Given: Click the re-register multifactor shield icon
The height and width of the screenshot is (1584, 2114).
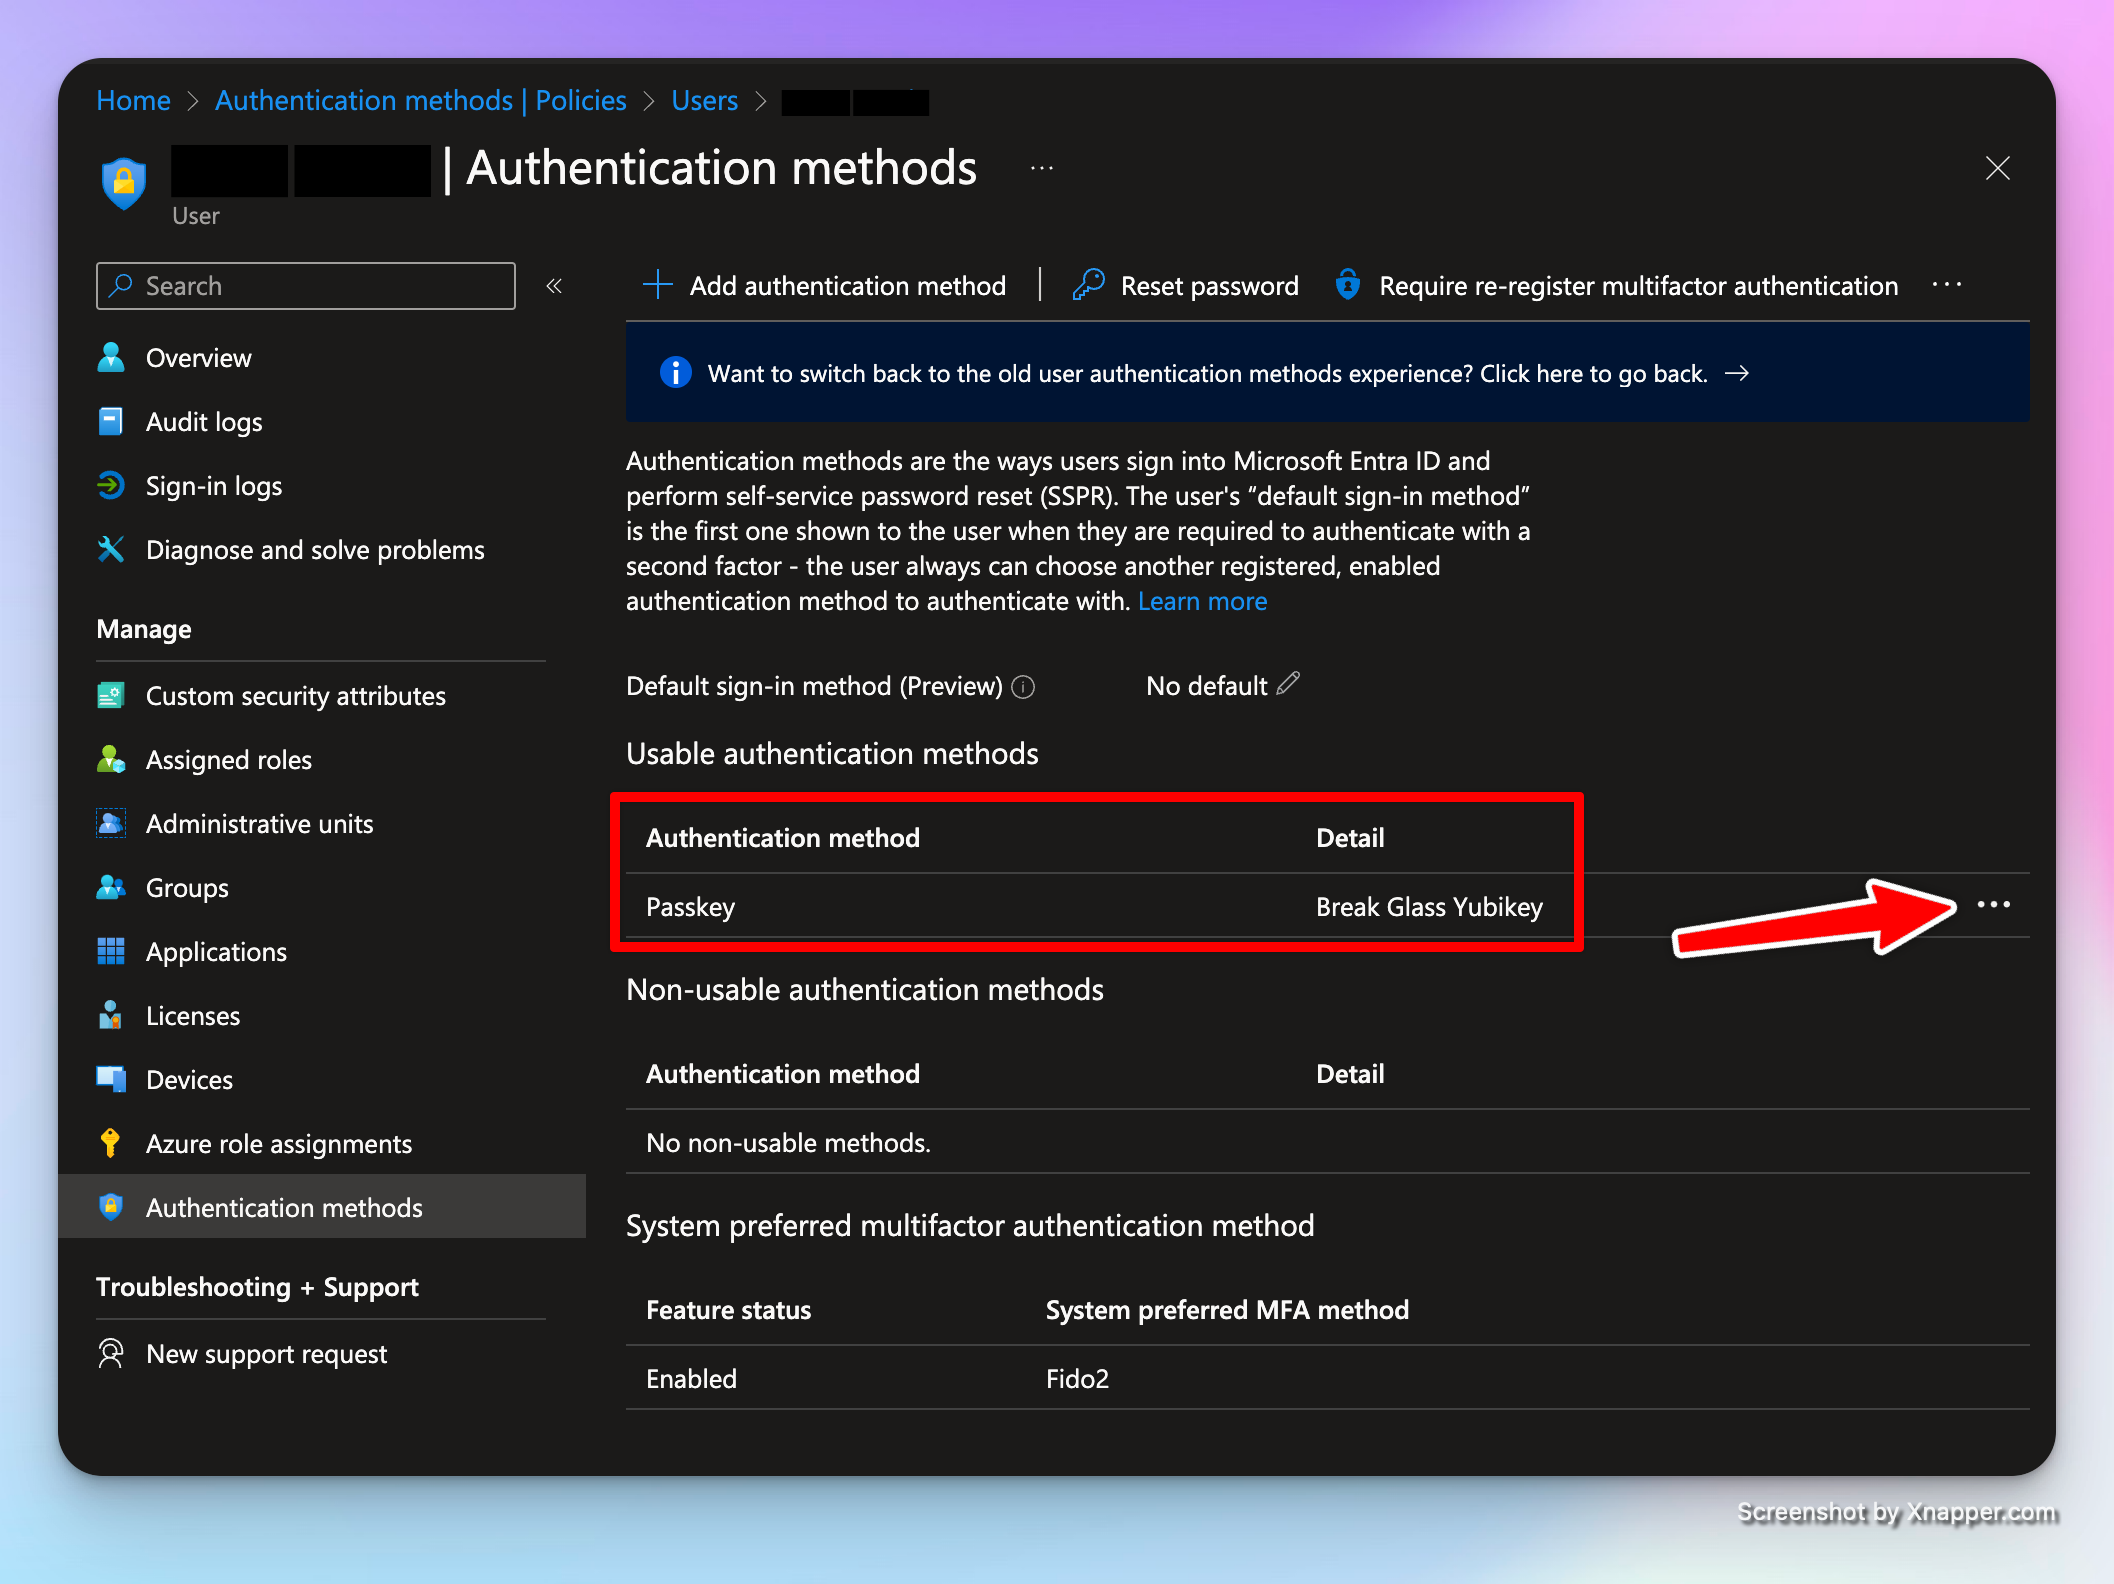Looking at the screenshot, I should 1347,285.
